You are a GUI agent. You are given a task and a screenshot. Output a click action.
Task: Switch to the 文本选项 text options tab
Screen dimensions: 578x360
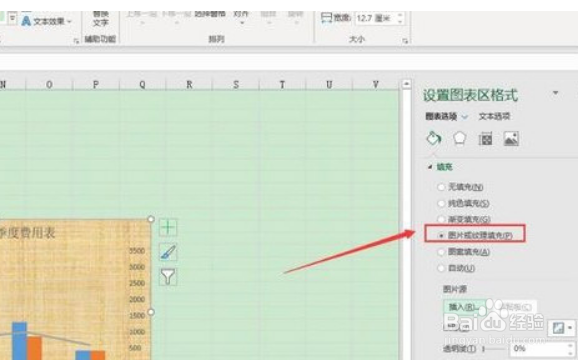(494, 116)
